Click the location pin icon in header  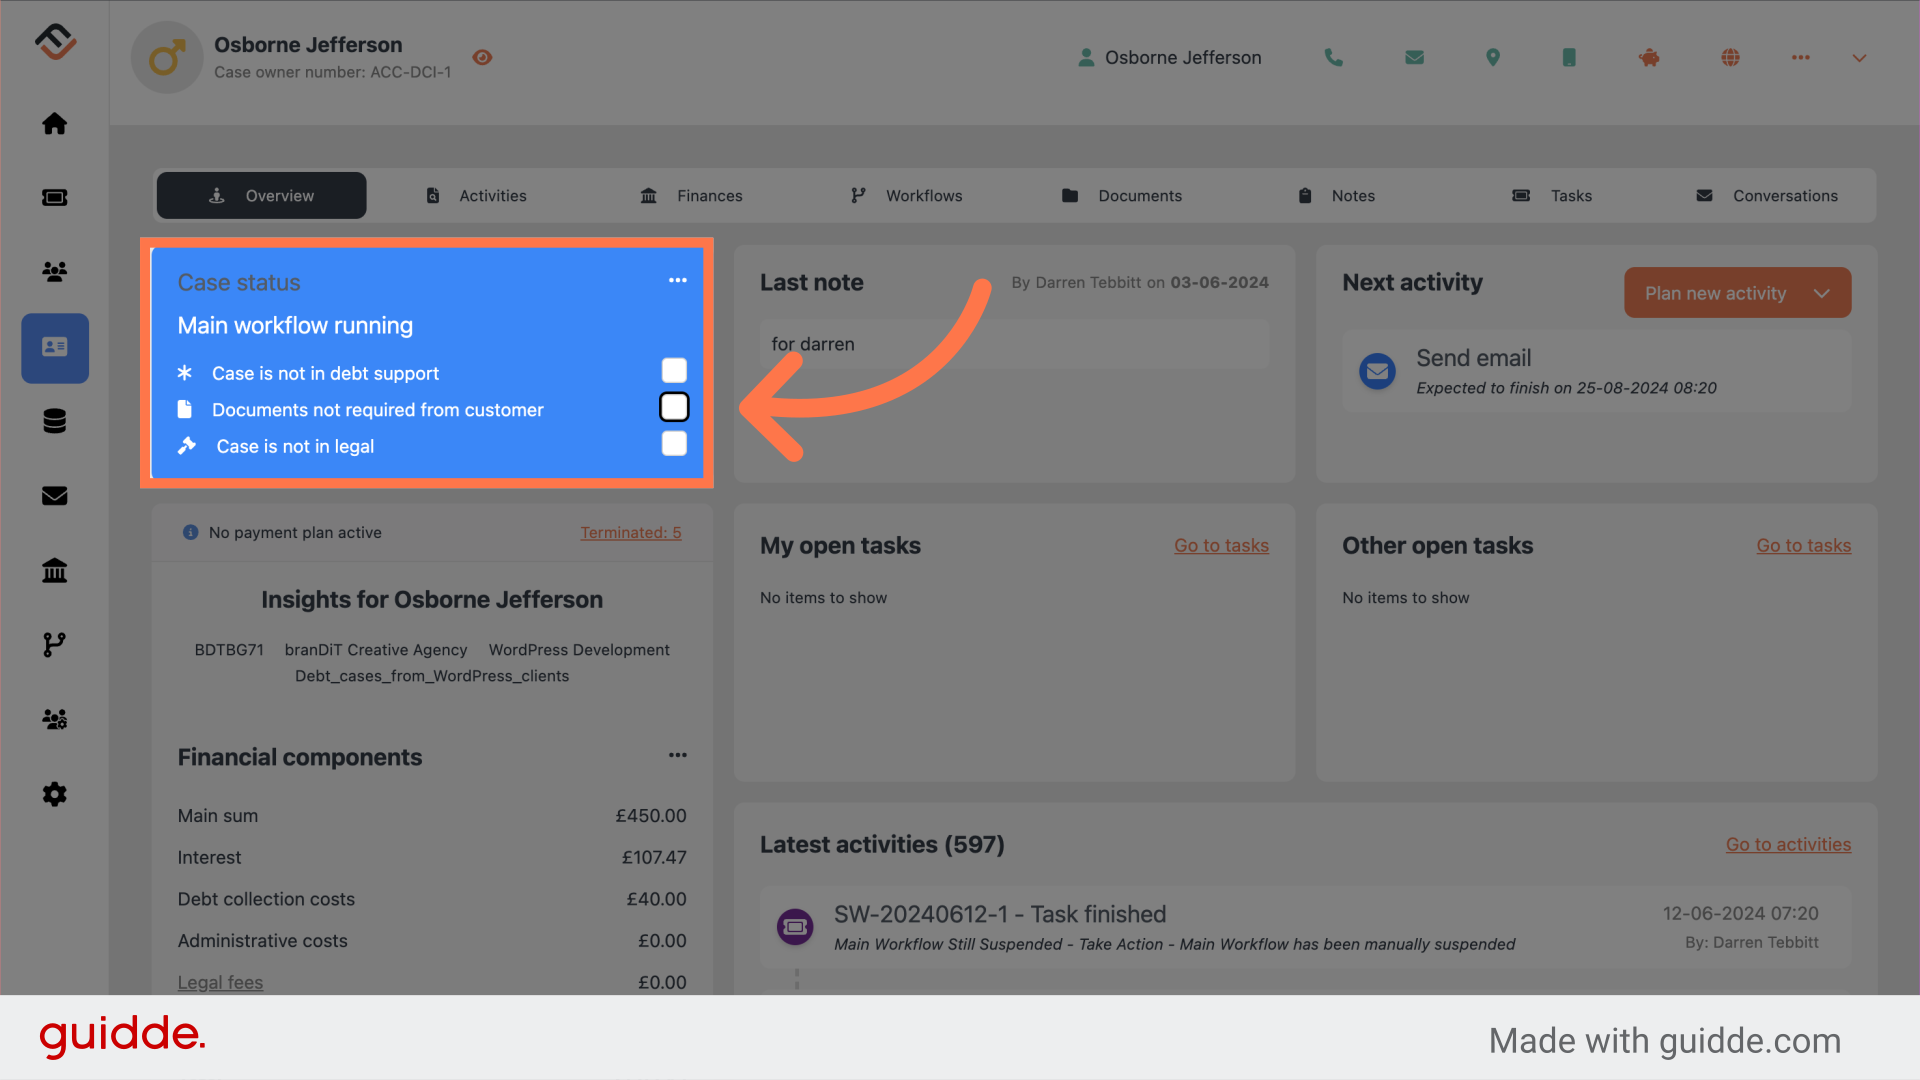(x=1493, y=58)
